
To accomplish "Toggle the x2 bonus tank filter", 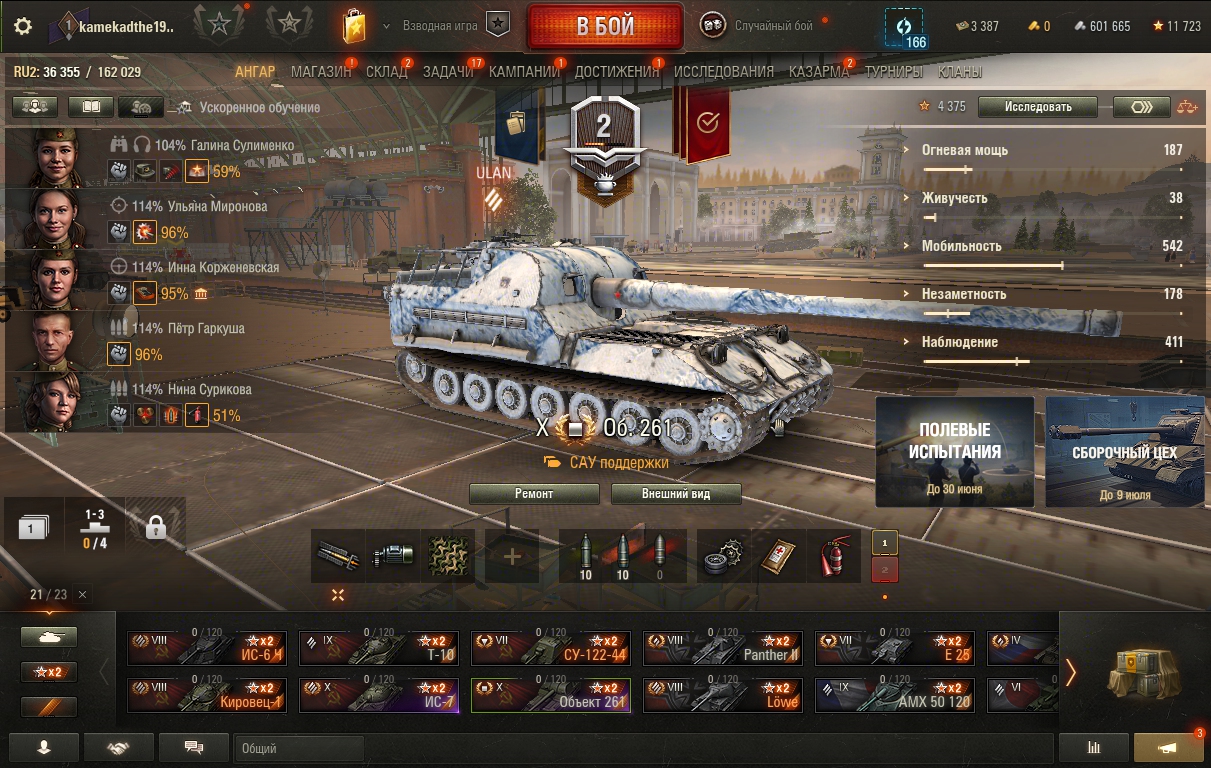I will [x=49, y=672].
